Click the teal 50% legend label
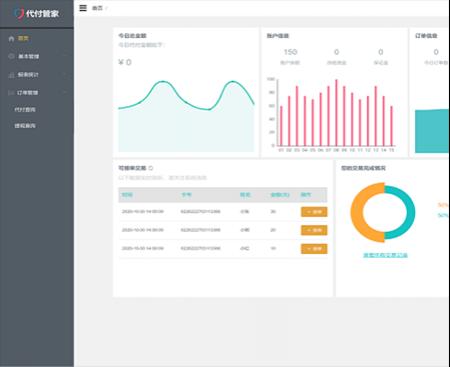 click(443, 216)
